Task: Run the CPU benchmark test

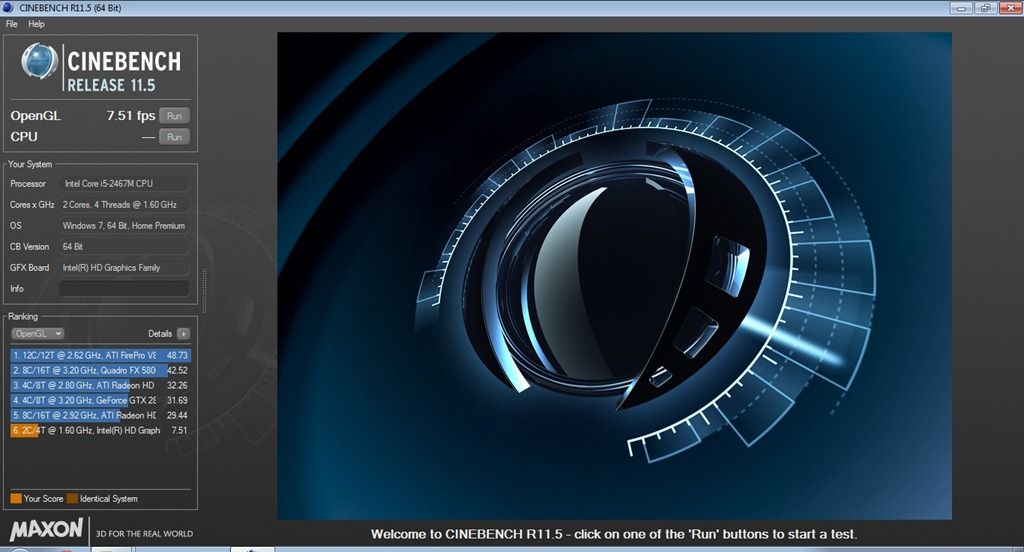Action: coord(174,137)
